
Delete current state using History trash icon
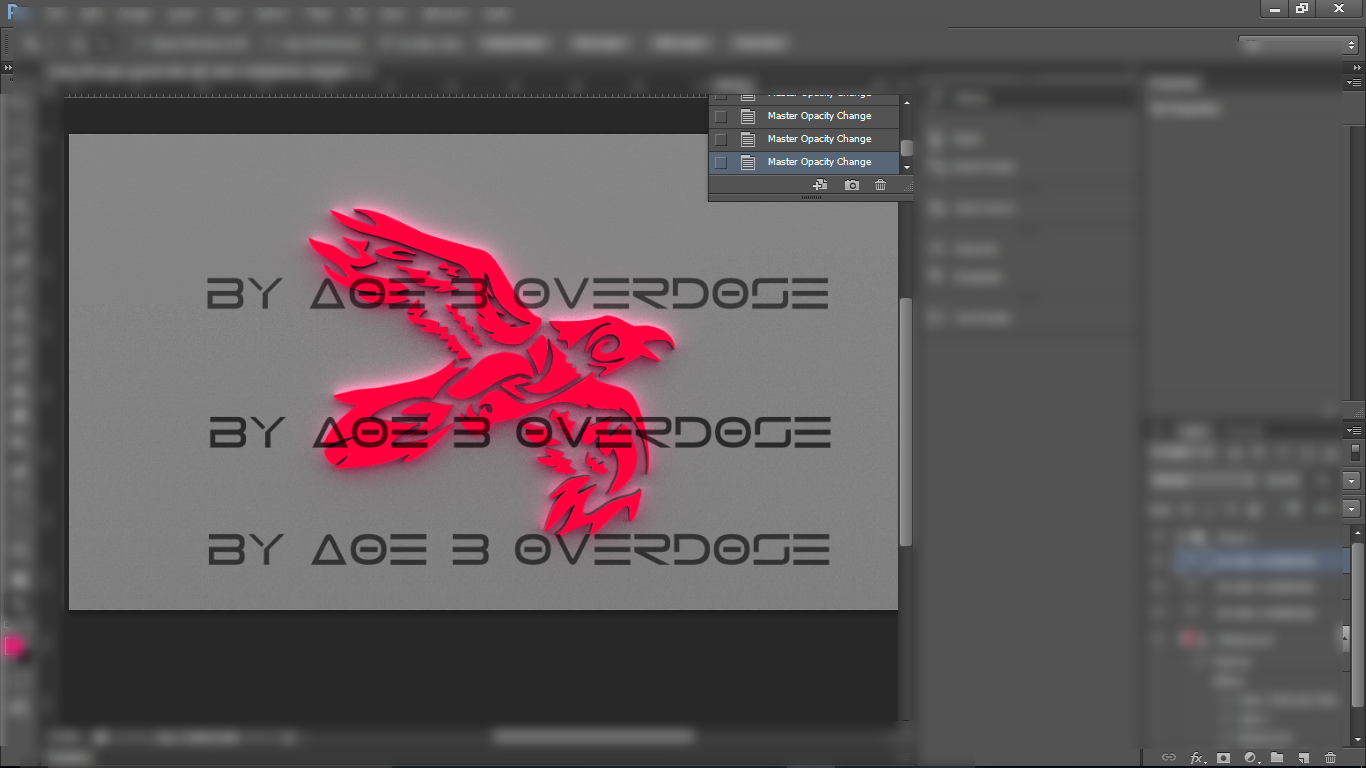[880, 185]
